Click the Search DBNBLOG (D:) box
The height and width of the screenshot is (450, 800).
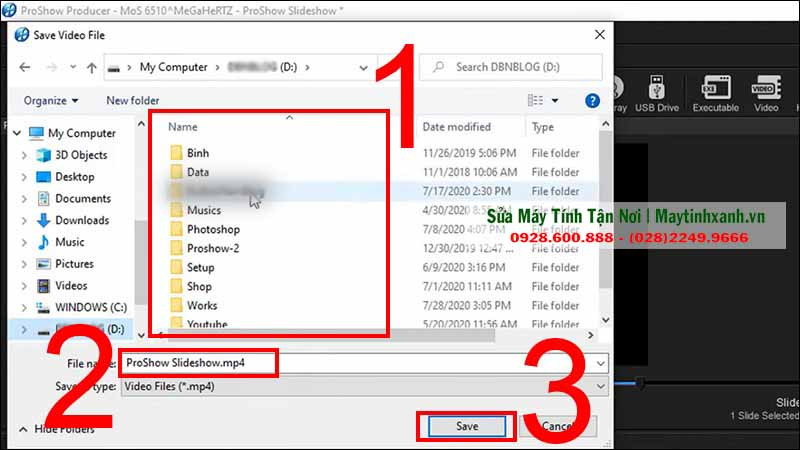511,67
